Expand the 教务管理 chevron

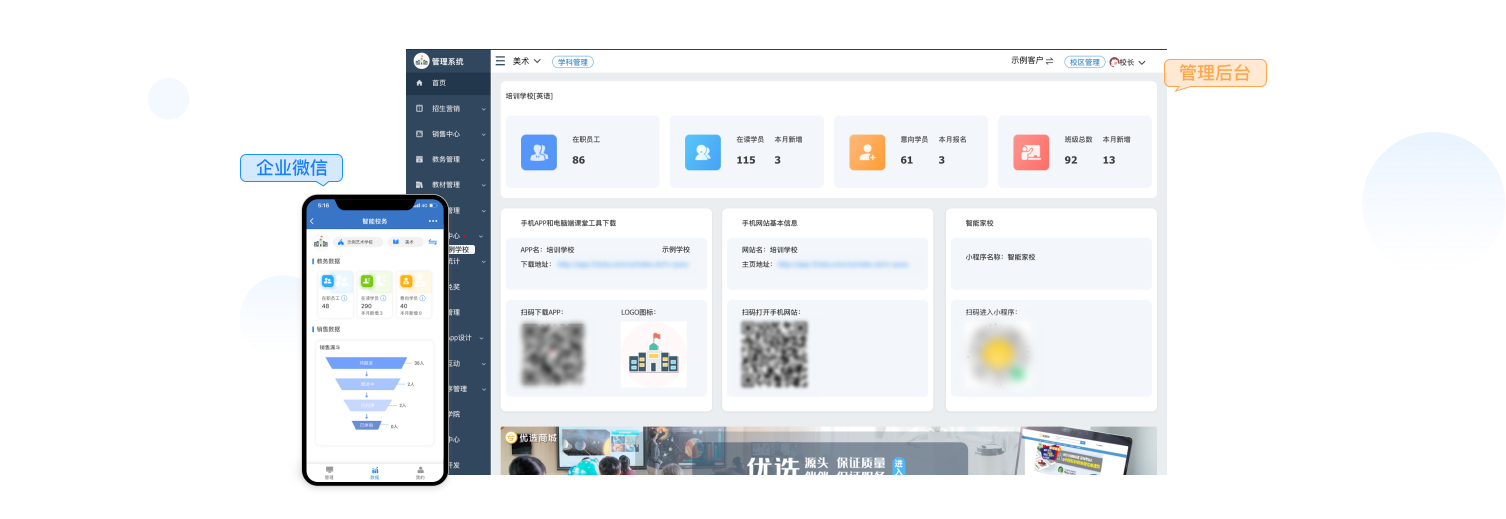[x=483, y=159]
